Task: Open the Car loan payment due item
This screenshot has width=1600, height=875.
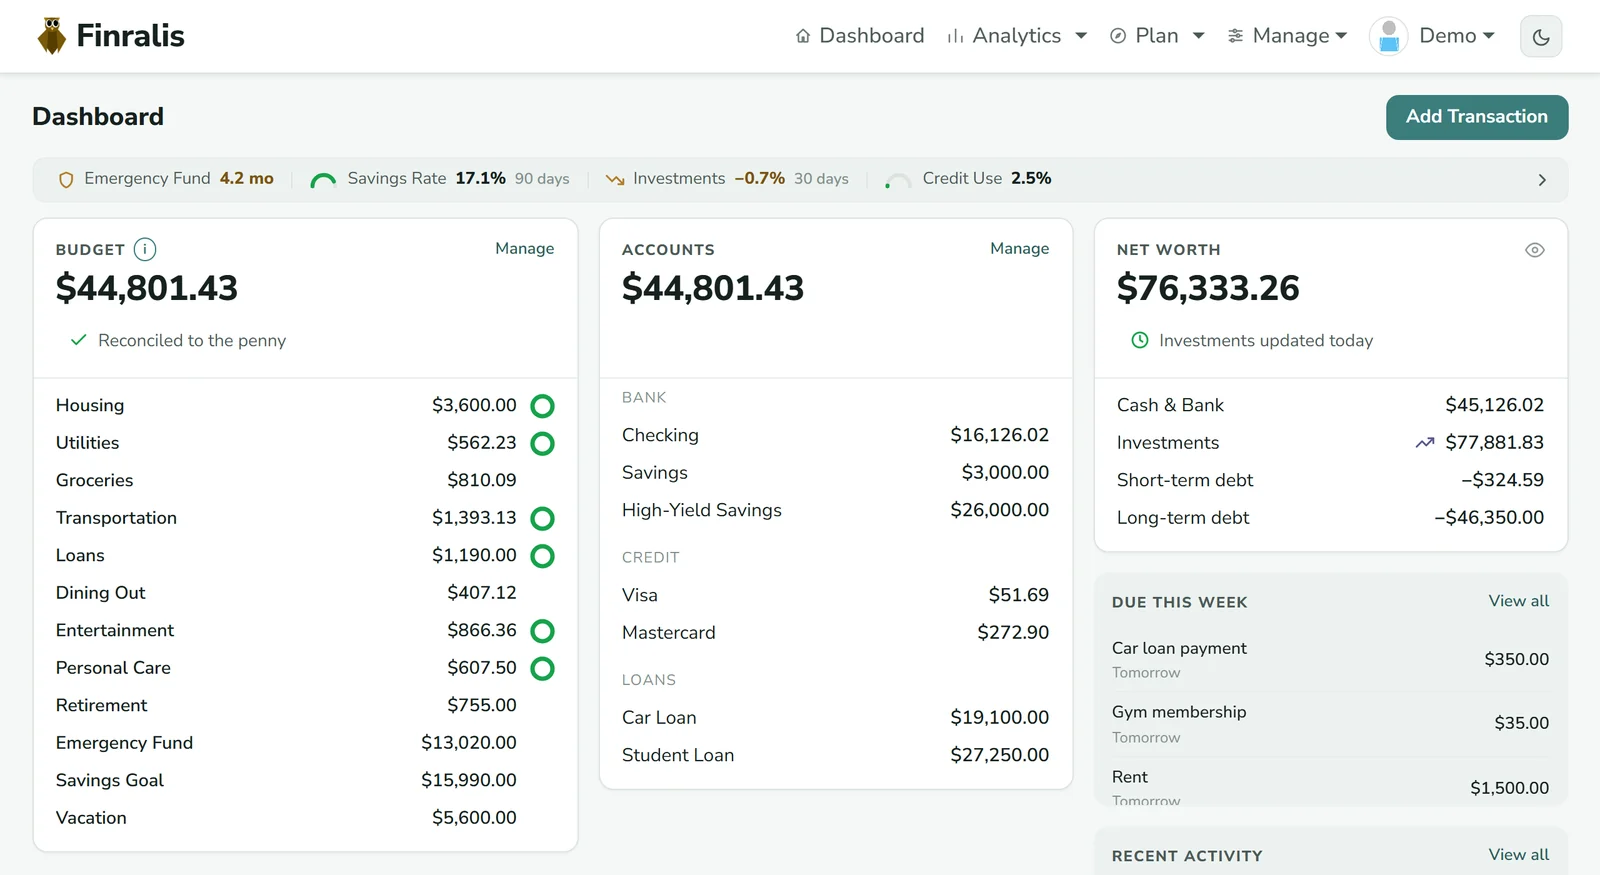Action: pyautogui.click(x=1331, y=659)
